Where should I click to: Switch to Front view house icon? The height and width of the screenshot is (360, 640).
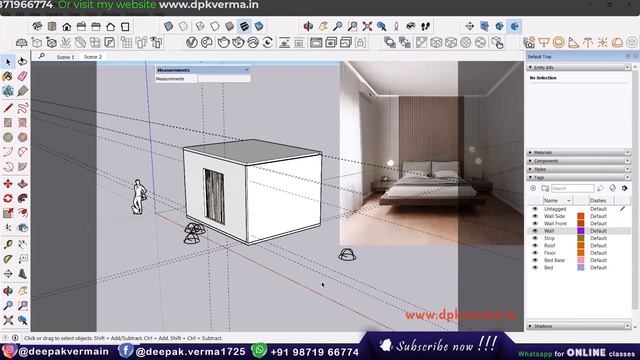click(x=67, y=27)
